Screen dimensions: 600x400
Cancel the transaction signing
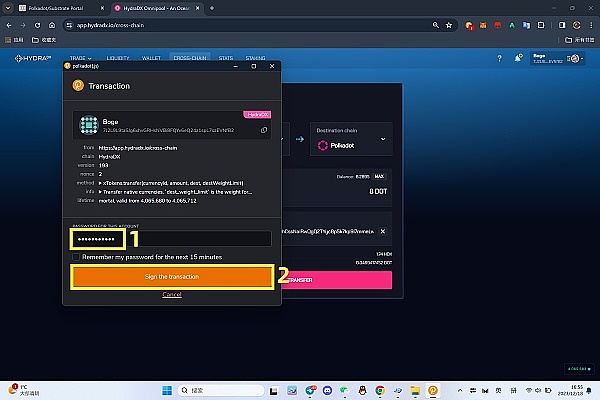point(172,295)
